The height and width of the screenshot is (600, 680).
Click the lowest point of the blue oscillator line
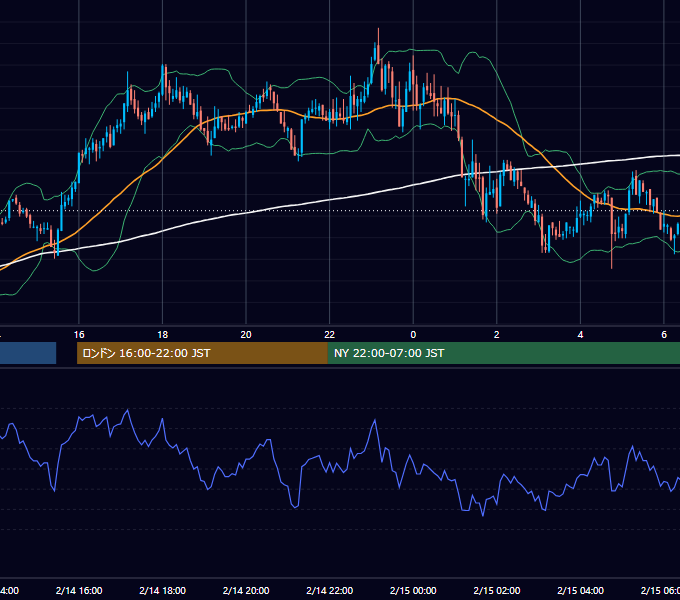pyautogui.click(x=483, y=515)
